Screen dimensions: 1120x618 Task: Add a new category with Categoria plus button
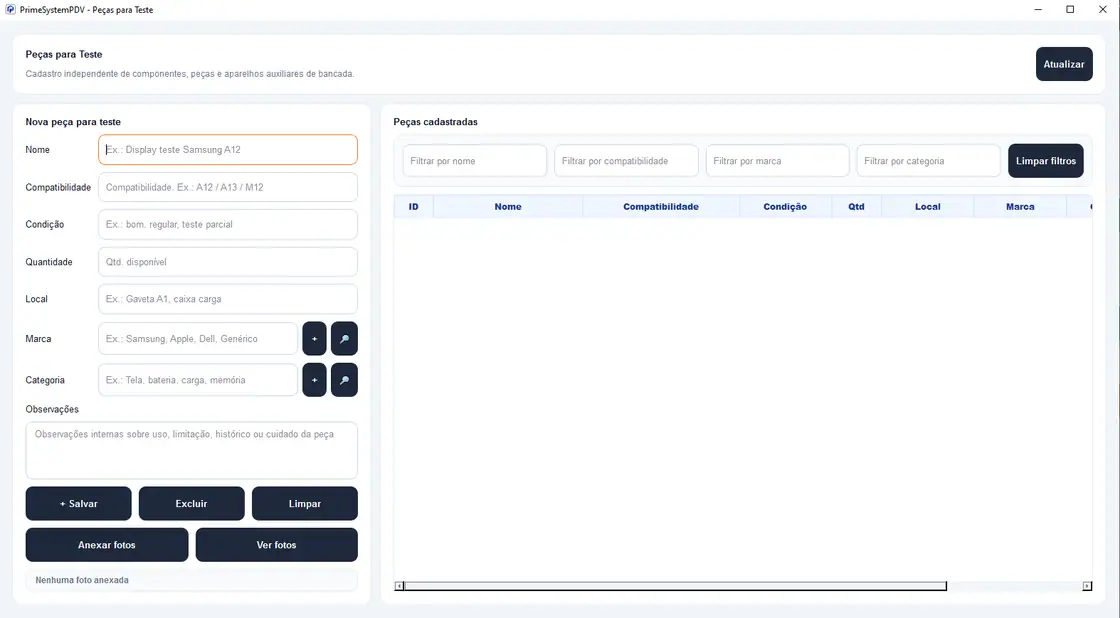pyautogui.click(x=314, y=380)
